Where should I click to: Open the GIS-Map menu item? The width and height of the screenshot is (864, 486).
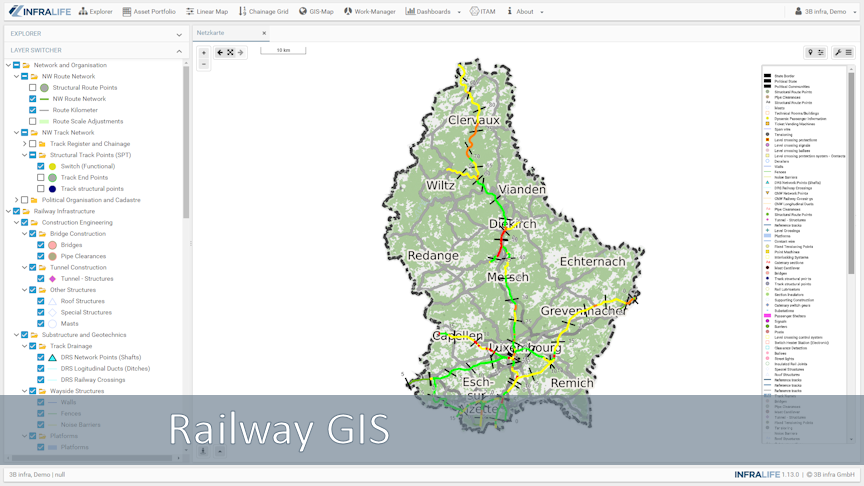point(316,12)
